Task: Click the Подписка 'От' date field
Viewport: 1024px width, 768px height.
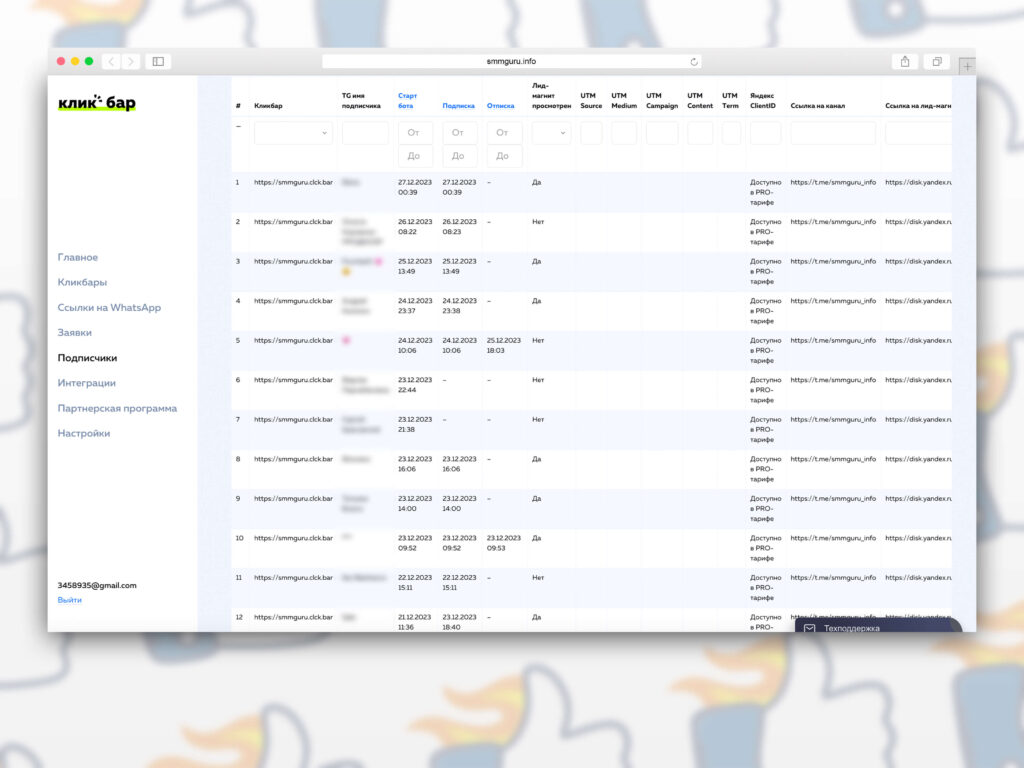Action: tap(460, 132)
